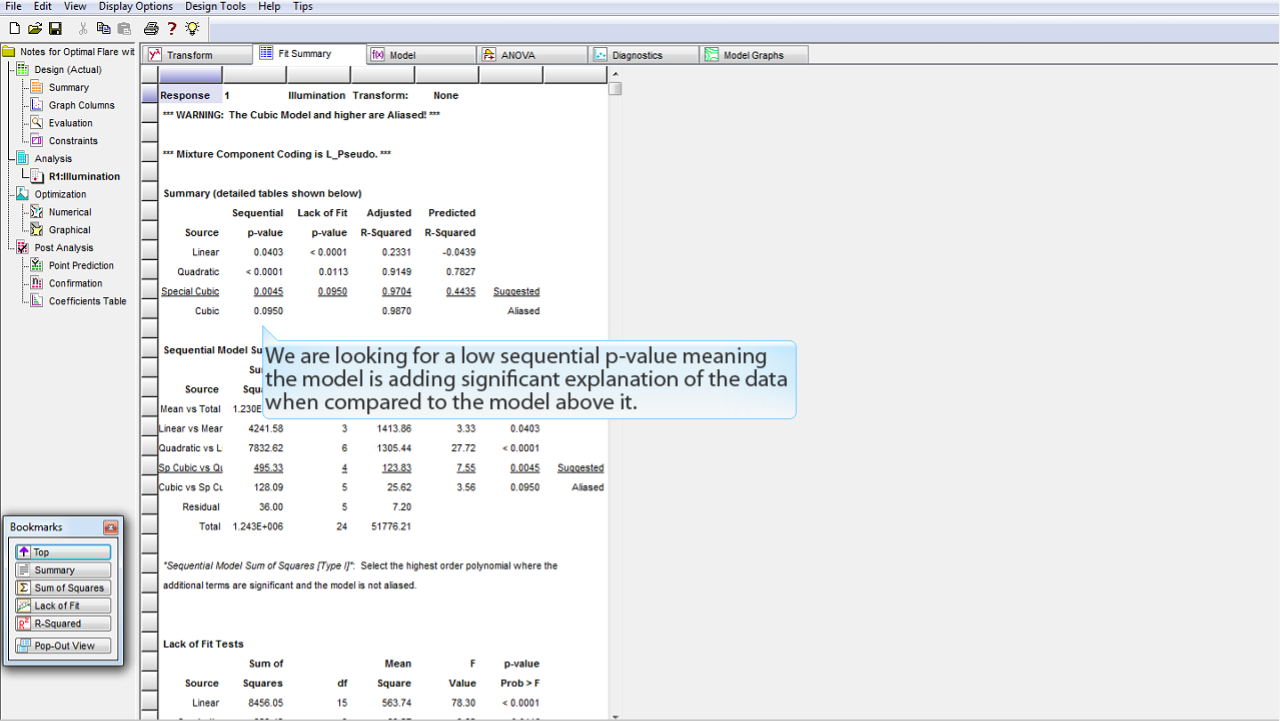Close the Bookmarks panel
1280x721 pixels.
coord(110,527)
